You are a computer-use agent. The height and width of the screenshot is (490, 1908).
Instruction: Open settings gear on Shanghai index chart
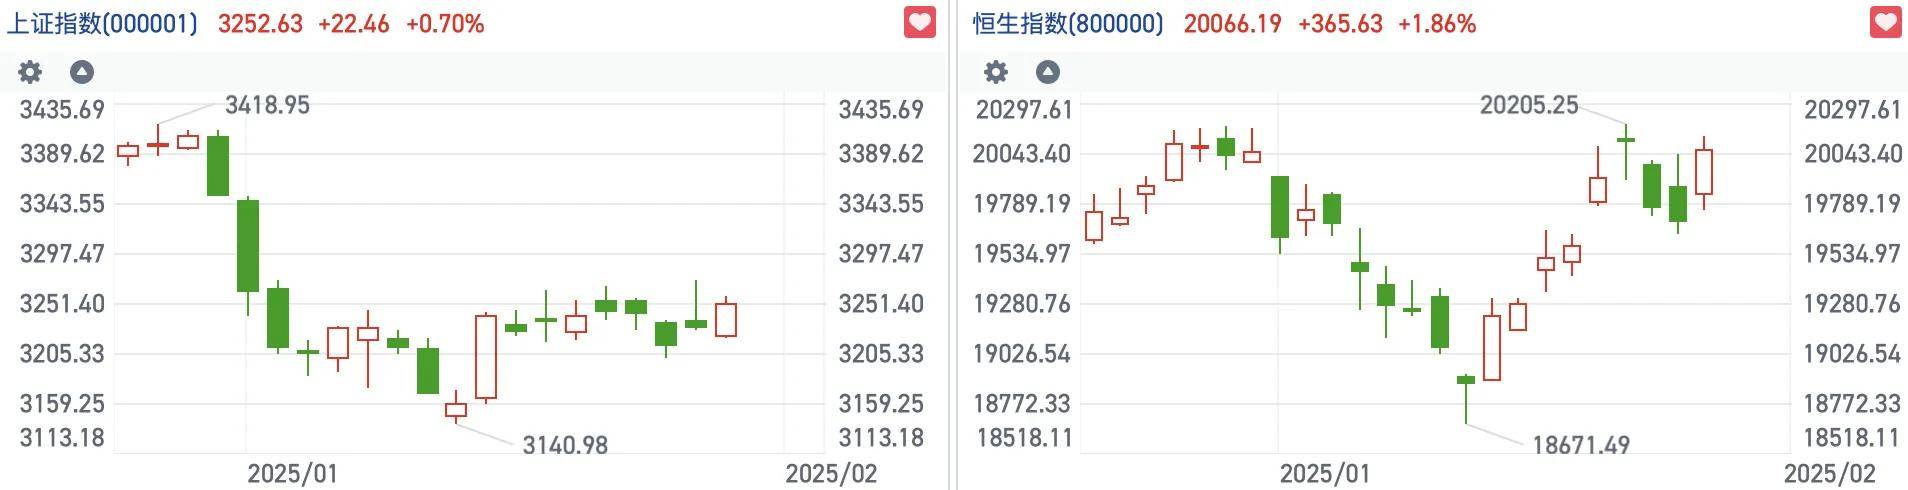pos(31,72)
